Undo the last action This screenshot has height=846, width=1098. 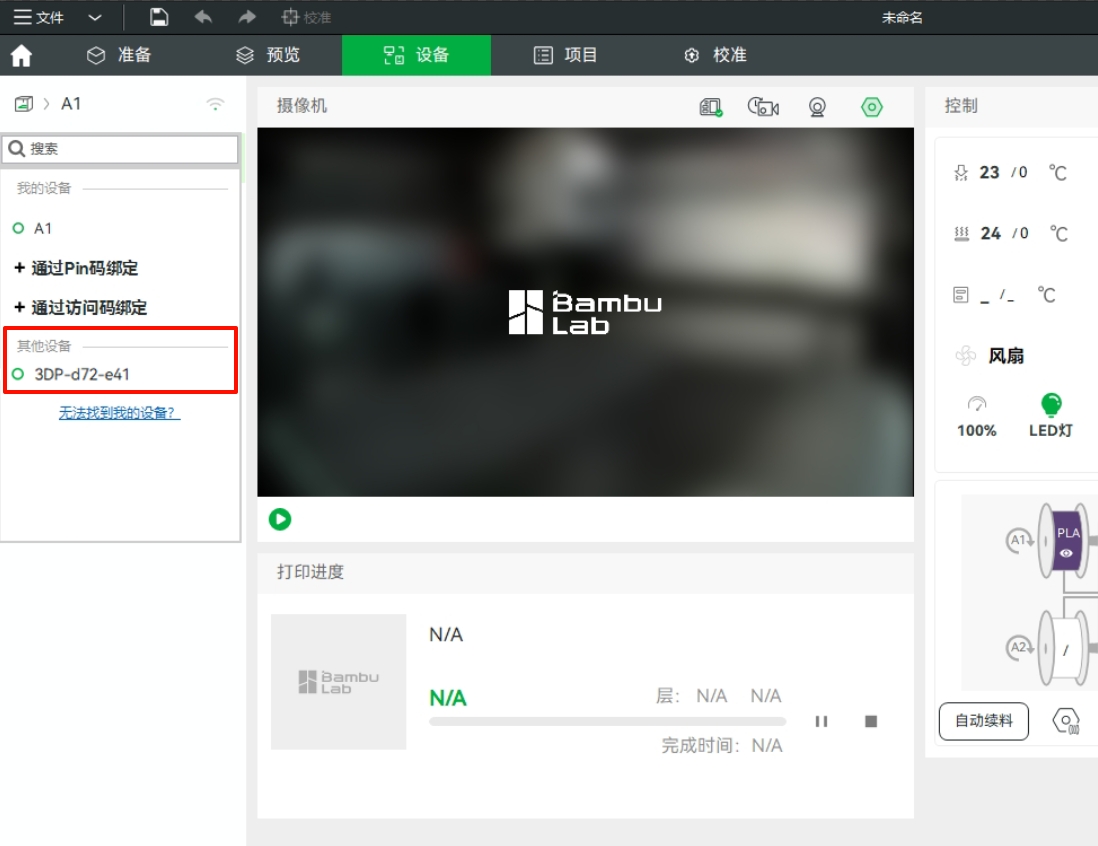coord(203,17)
